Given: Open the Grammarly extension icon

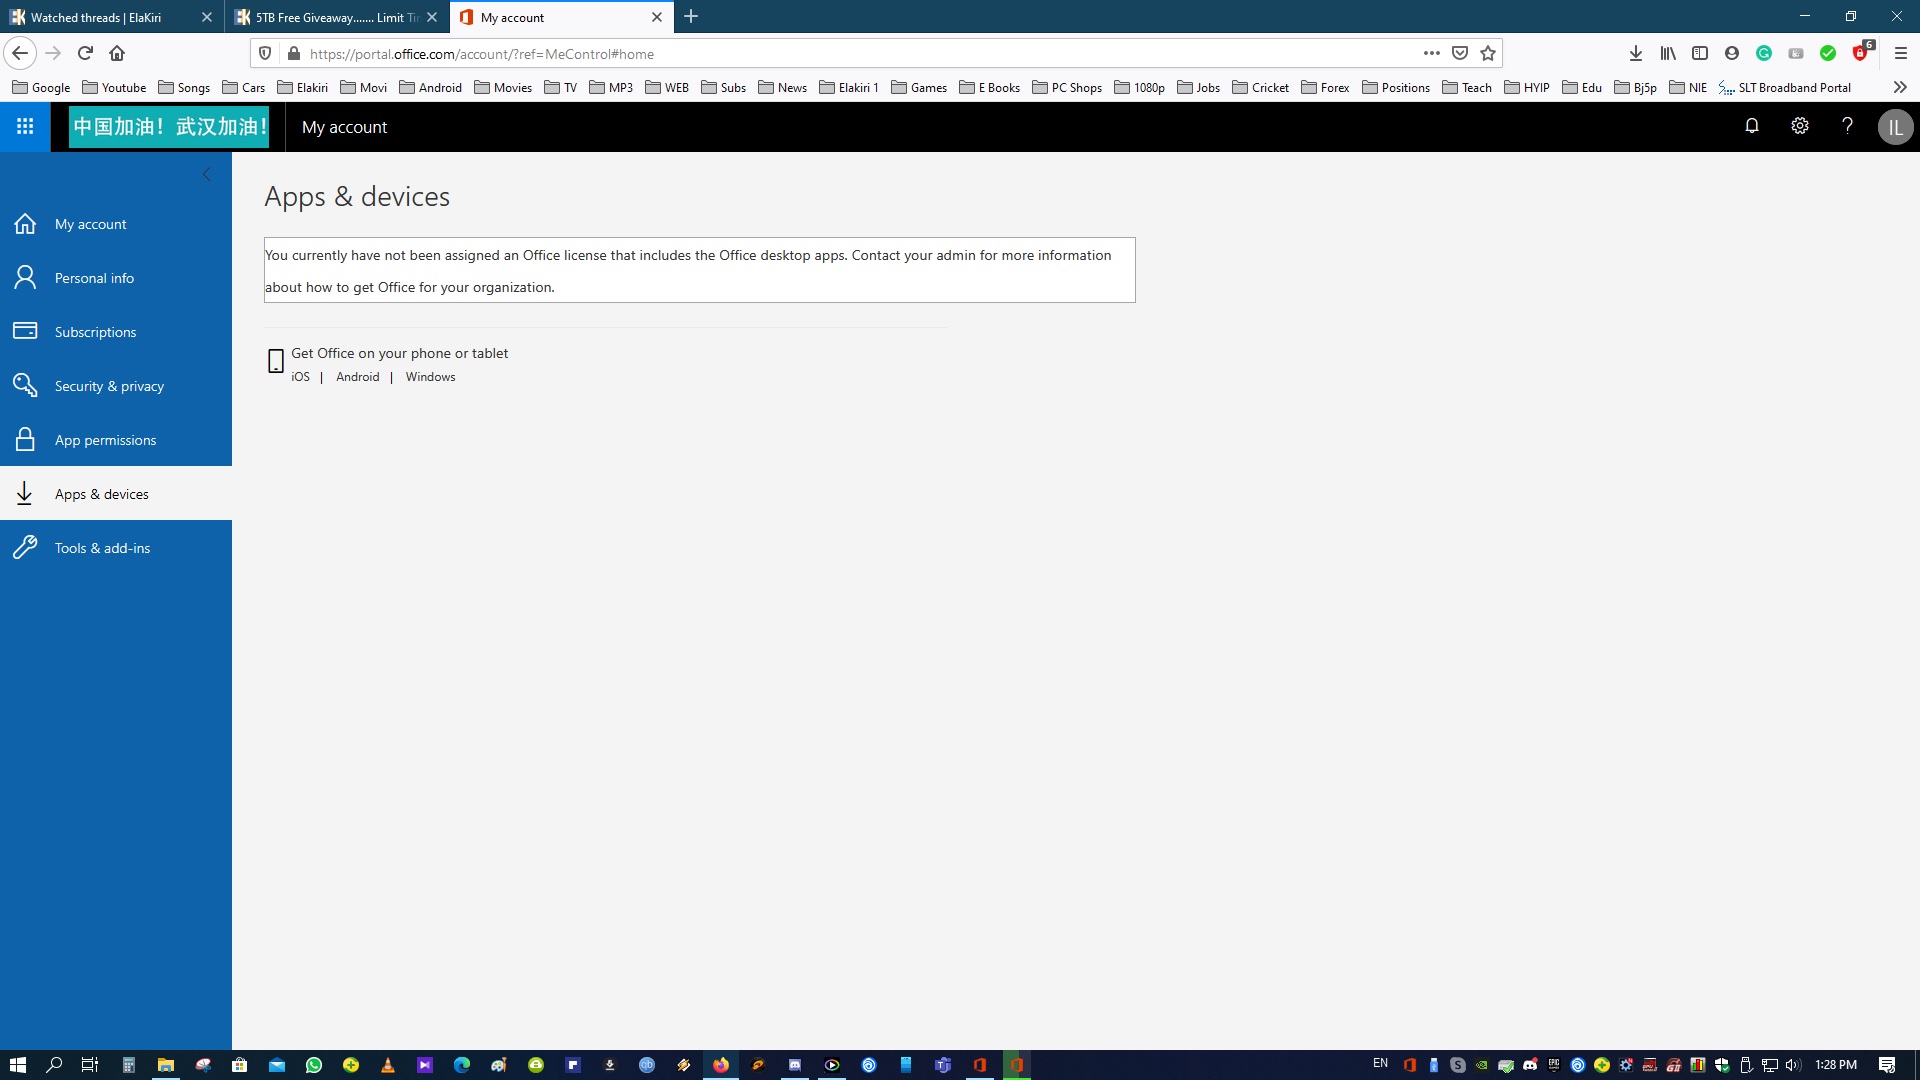Looking at the screenshot, I should tap(1764, 53).
